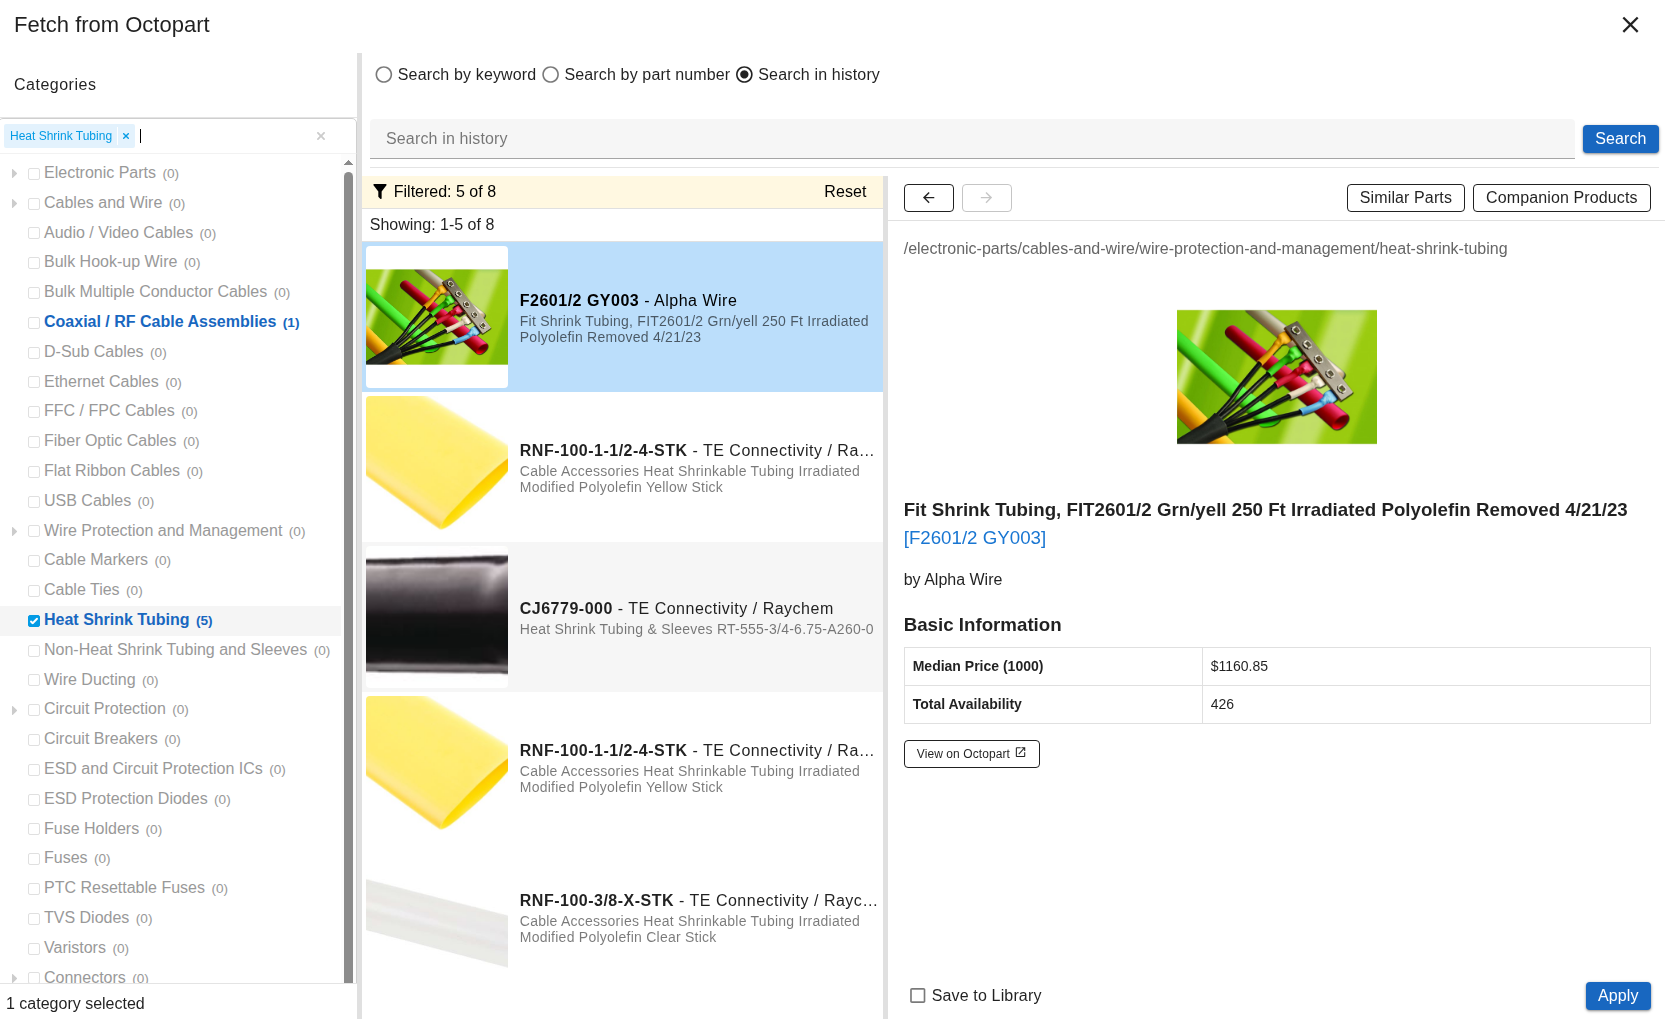Click the product image in details pane
Image resolution: width=1665 pixels, height=1019 pixels.
point(1276,377)
